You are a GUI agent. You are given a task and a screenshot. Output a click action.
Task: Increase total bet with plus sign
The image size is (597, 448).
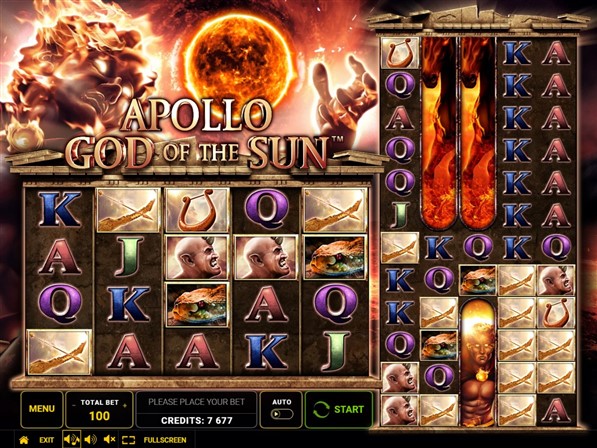coord(125,406)
